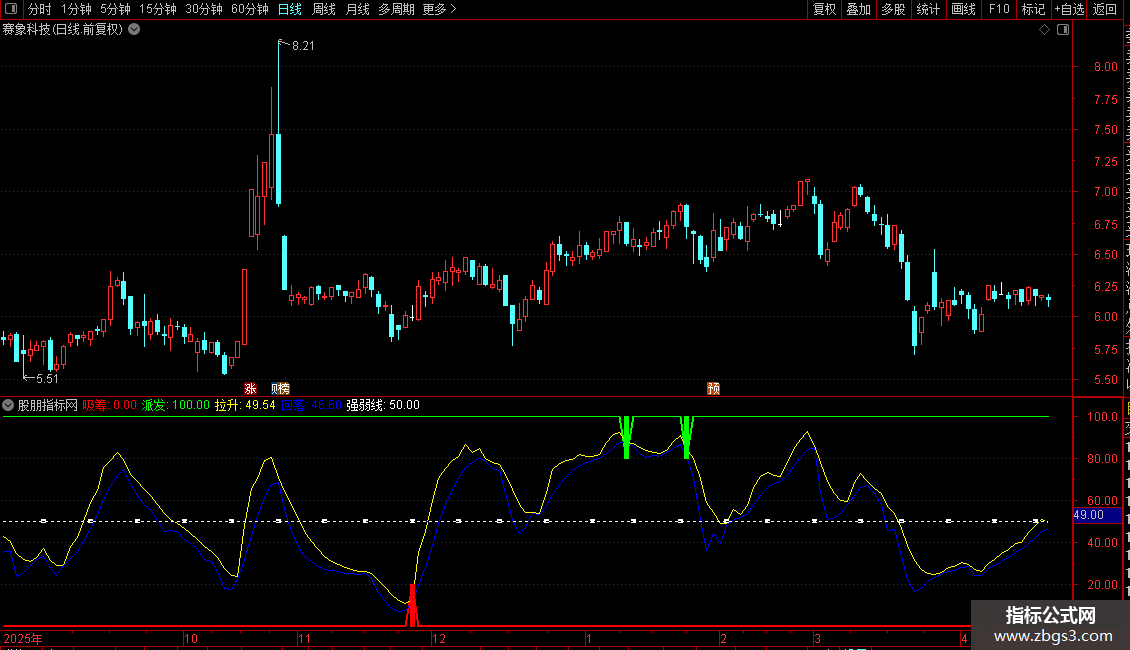Select the 日线 daily chart tab
Image resolution: width=1130 pixels, height=650 pixels.
click(x=290, y=9)
